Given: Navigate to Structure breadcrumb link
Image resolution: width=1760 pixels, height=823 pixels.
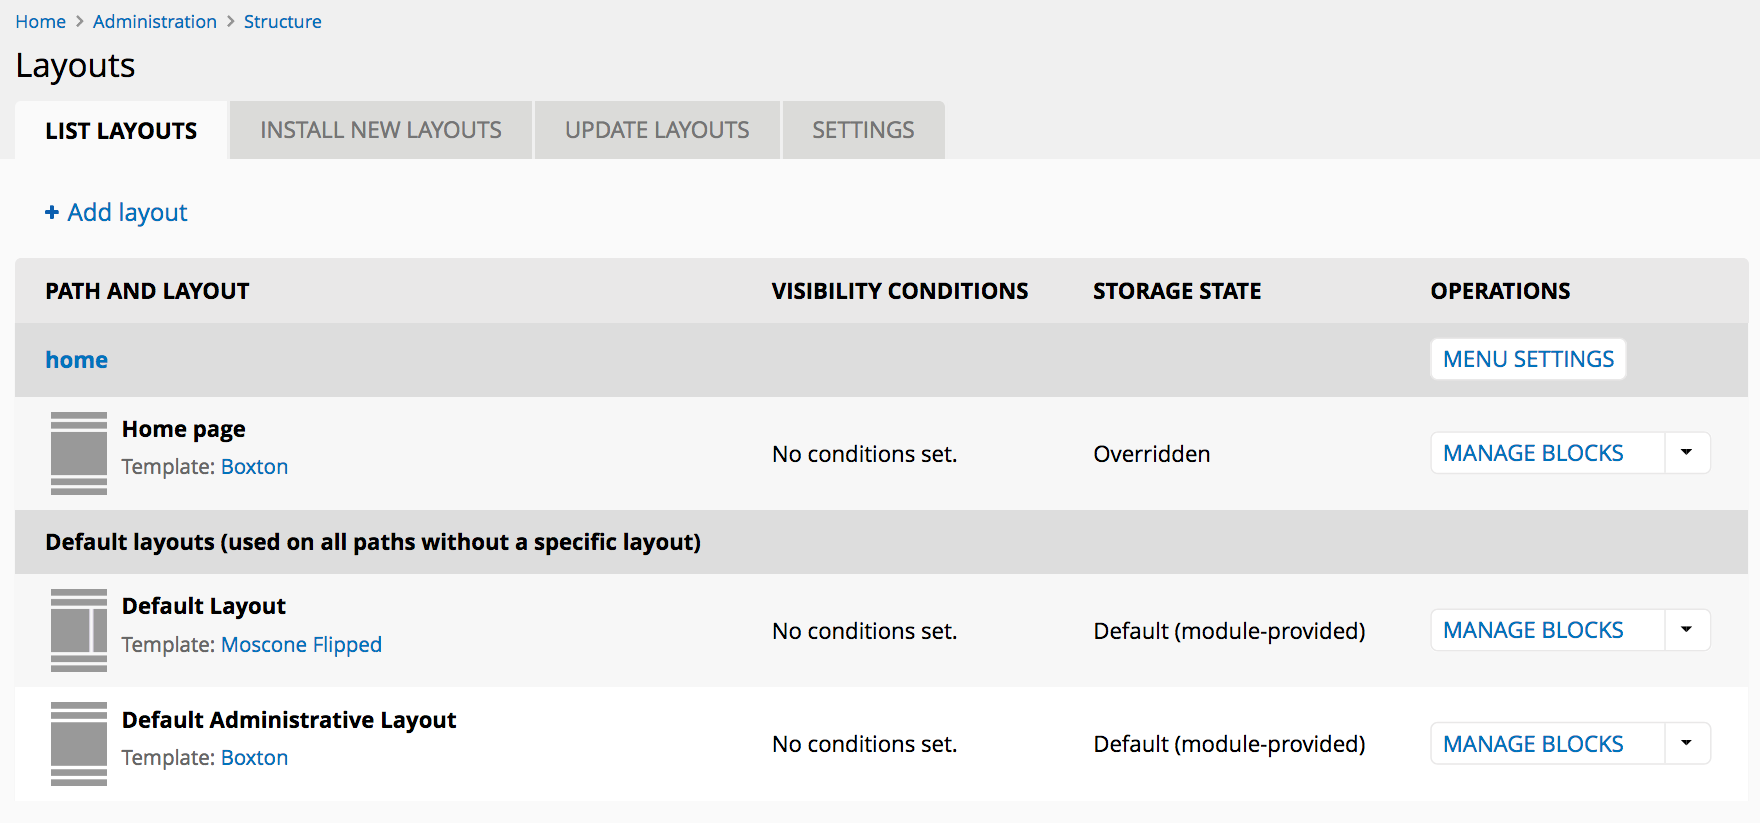Looking at the screenshot, I should pos(283,22).
